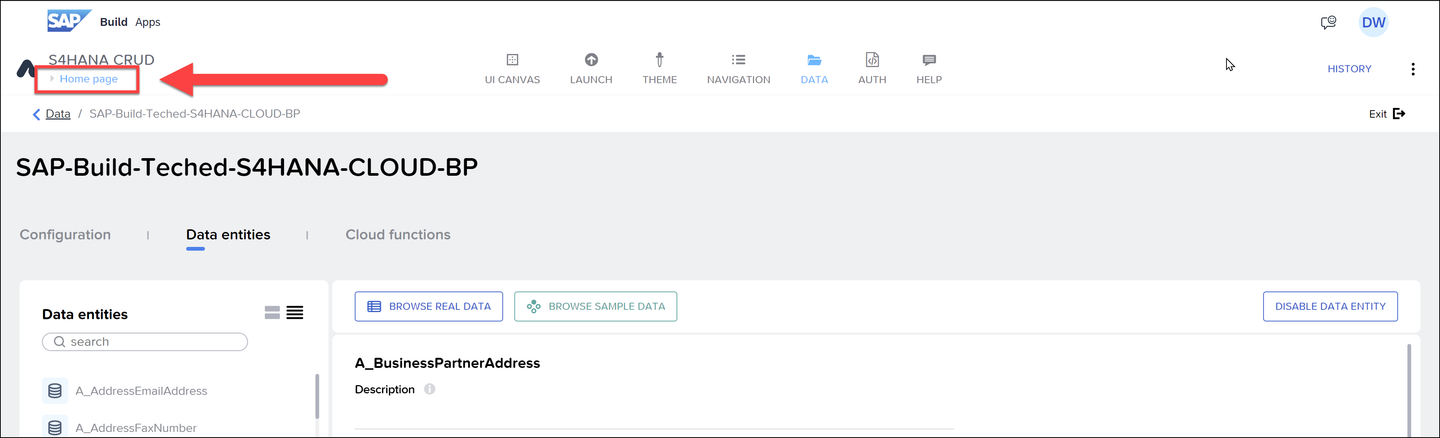Click the Disable Data Entity button
The height and width of the screenshot is (438, 1440).
(x=1330, y=306)
